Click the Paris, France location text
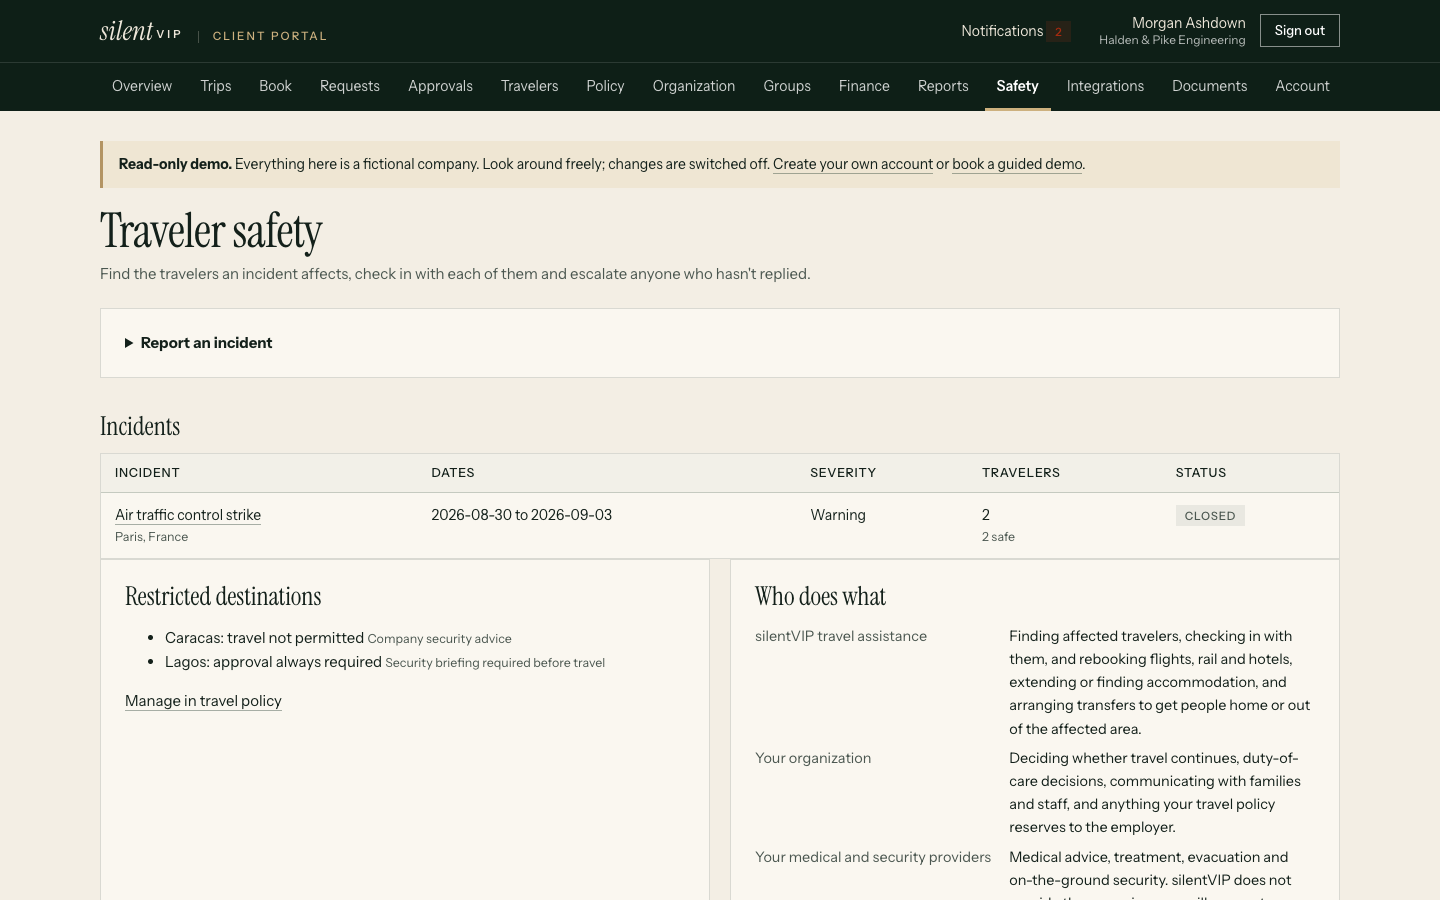The image size is (1440, 900). [x=151, y=537]
